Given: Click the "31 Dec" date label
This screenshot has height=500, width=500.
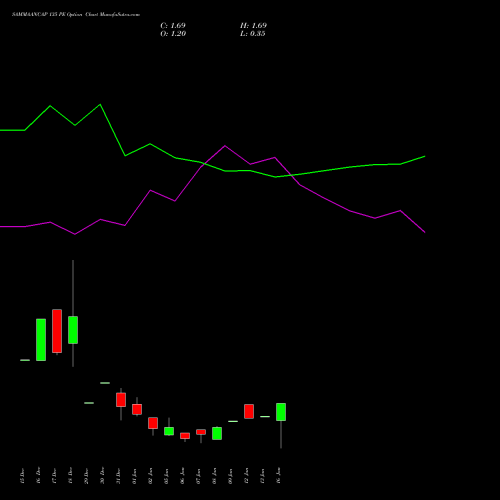Looking at the screenshot, I should click(x=118, y=476).
